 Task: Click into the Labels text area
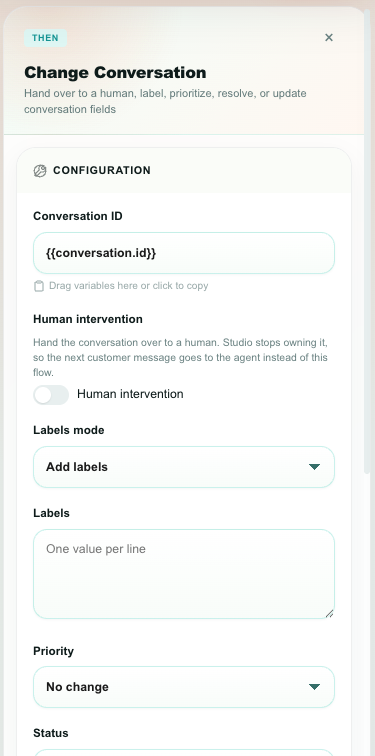[184, 574]
